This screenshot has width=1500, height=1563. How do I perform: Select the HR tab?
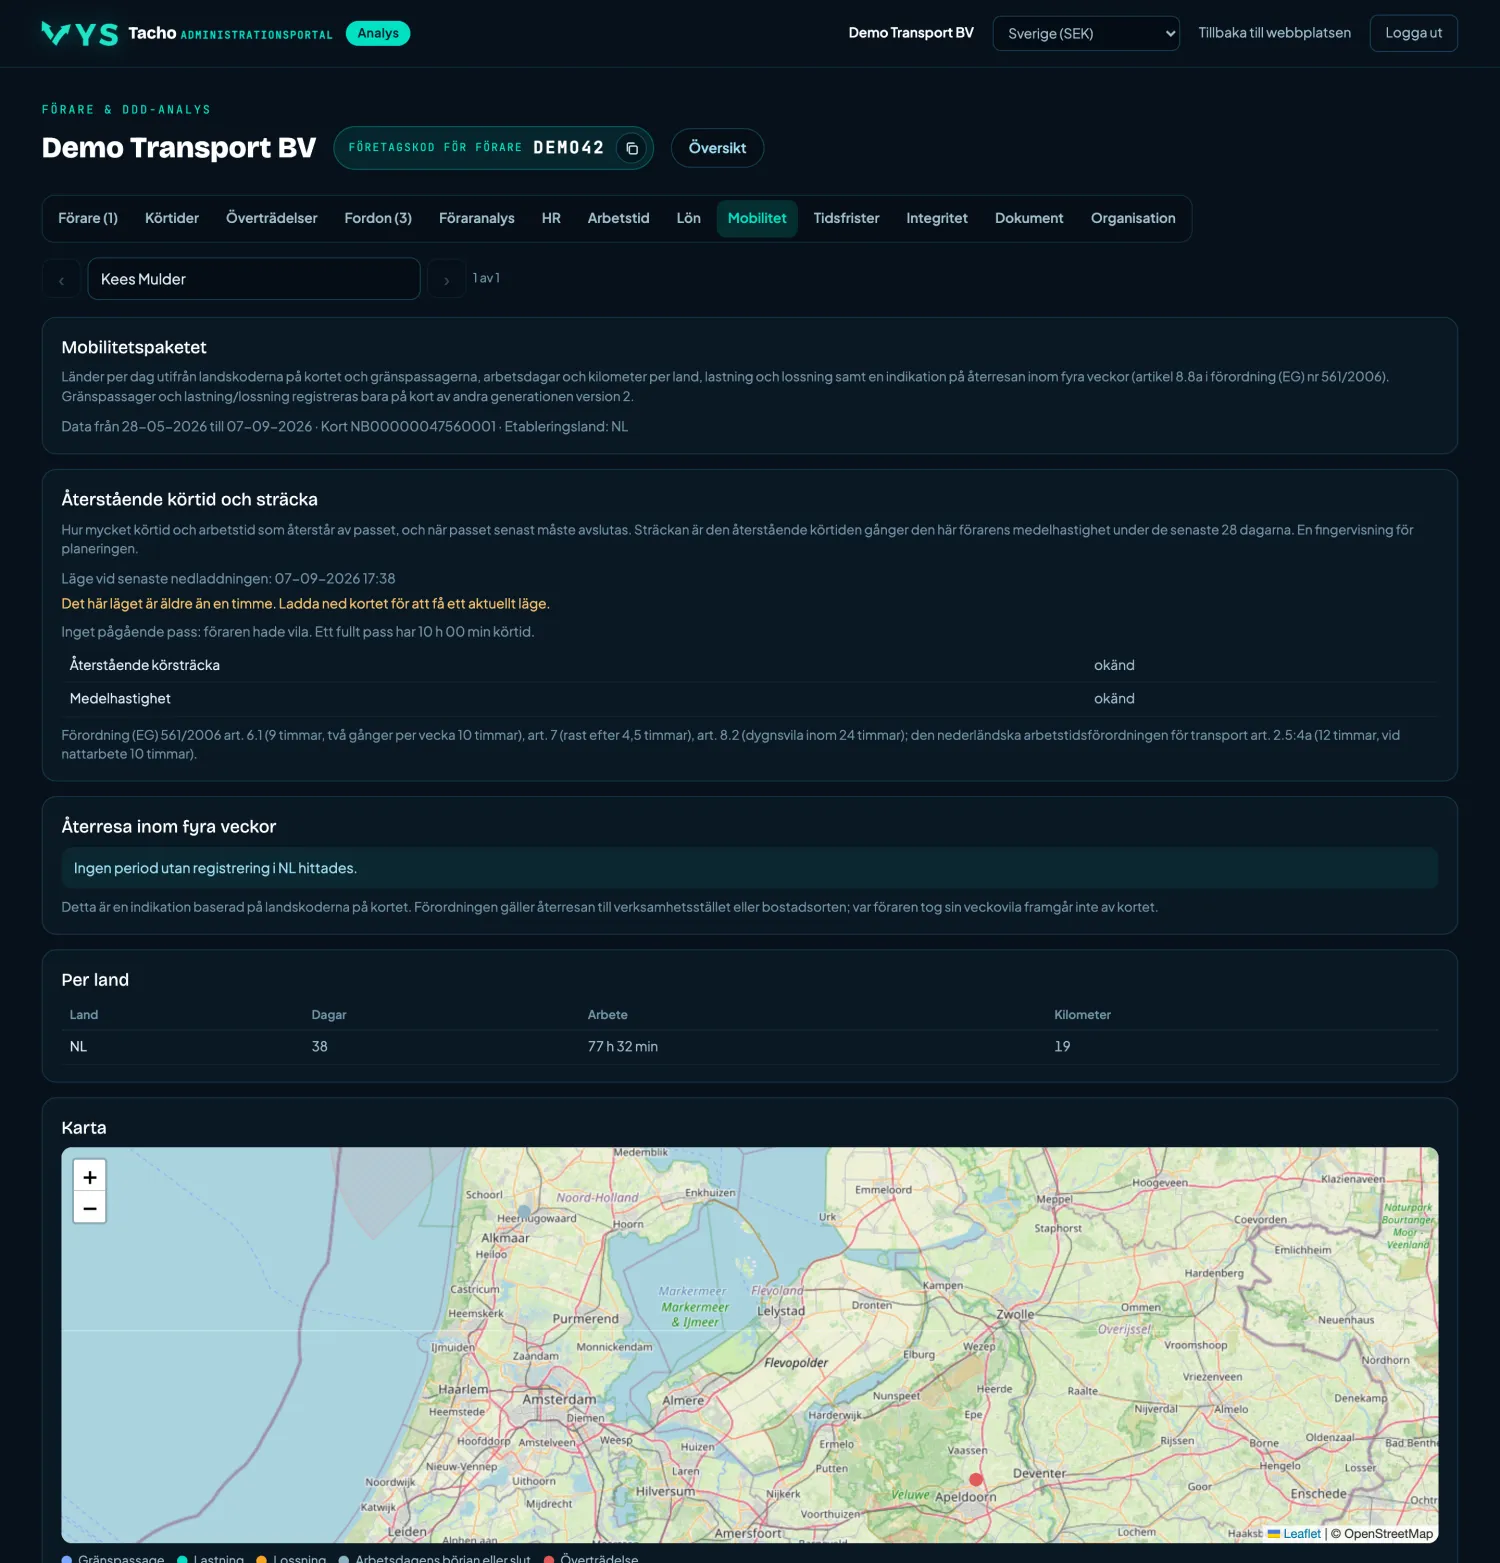pyautogui.click(x=551, y=218)
